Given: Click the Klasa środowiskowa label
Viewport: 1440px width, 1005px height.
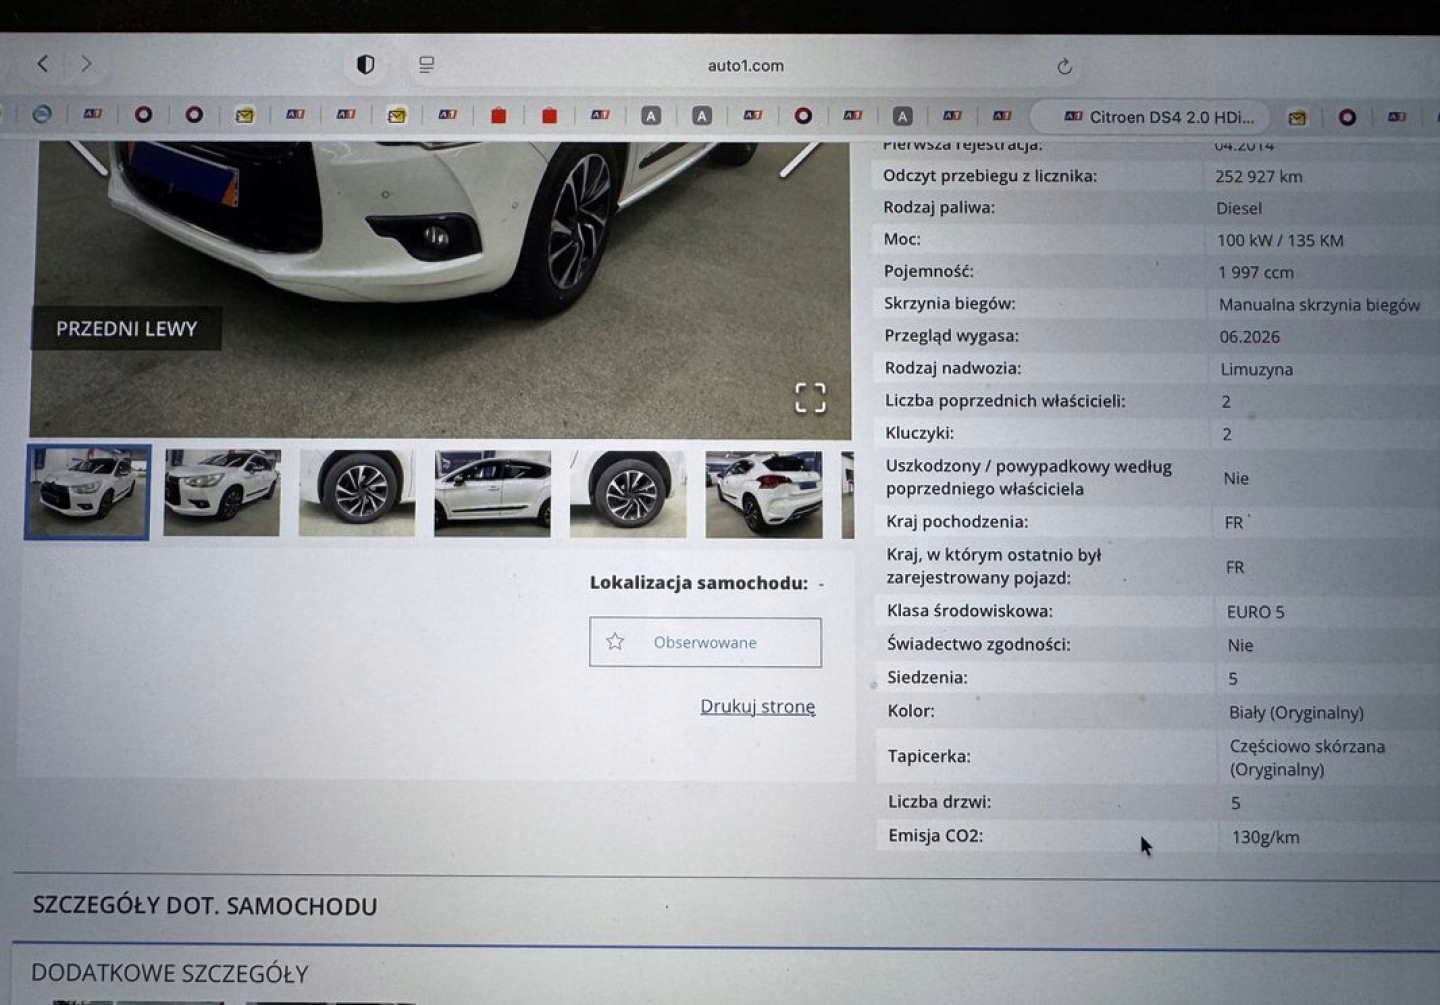Looking at the screenshot, I should (x=970, y=611).
